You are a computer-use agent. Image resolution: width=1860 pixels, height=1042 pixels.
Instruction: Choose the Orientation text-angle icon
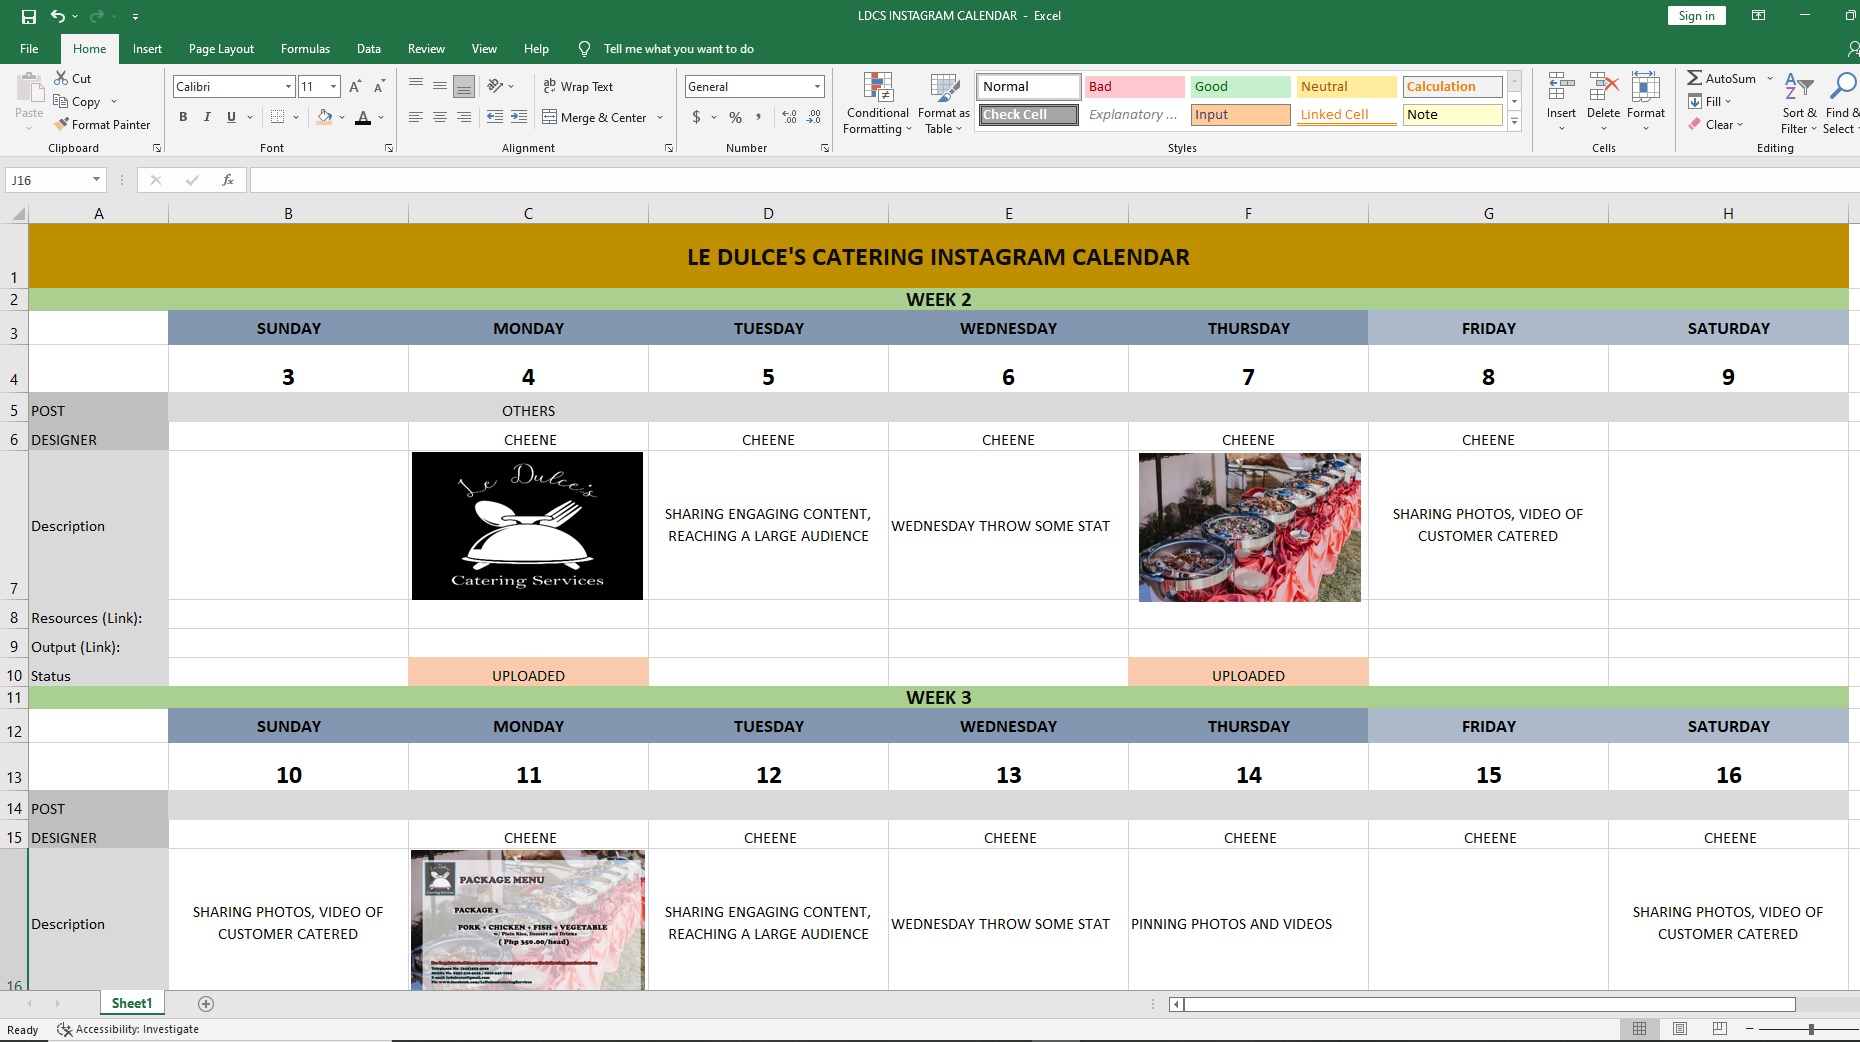(x=495, y=86)
